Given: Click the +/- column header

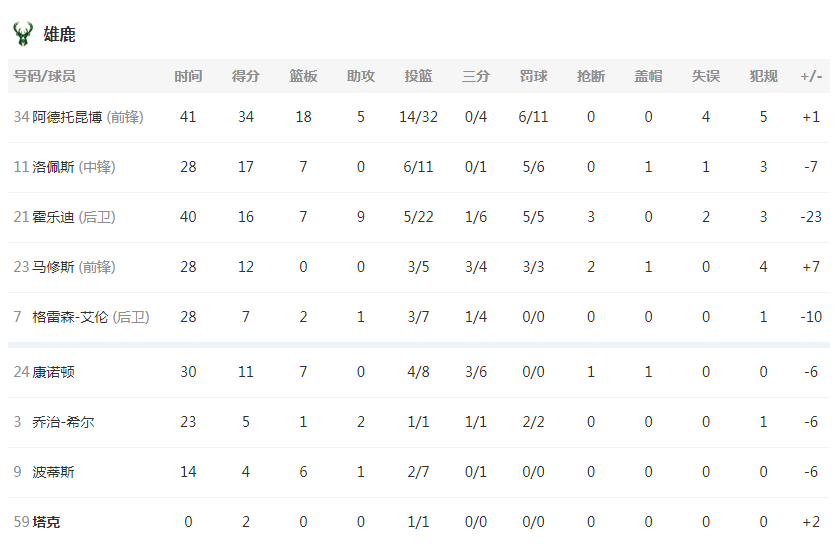Looking at the screenshot, I should (x=811, y=76).
